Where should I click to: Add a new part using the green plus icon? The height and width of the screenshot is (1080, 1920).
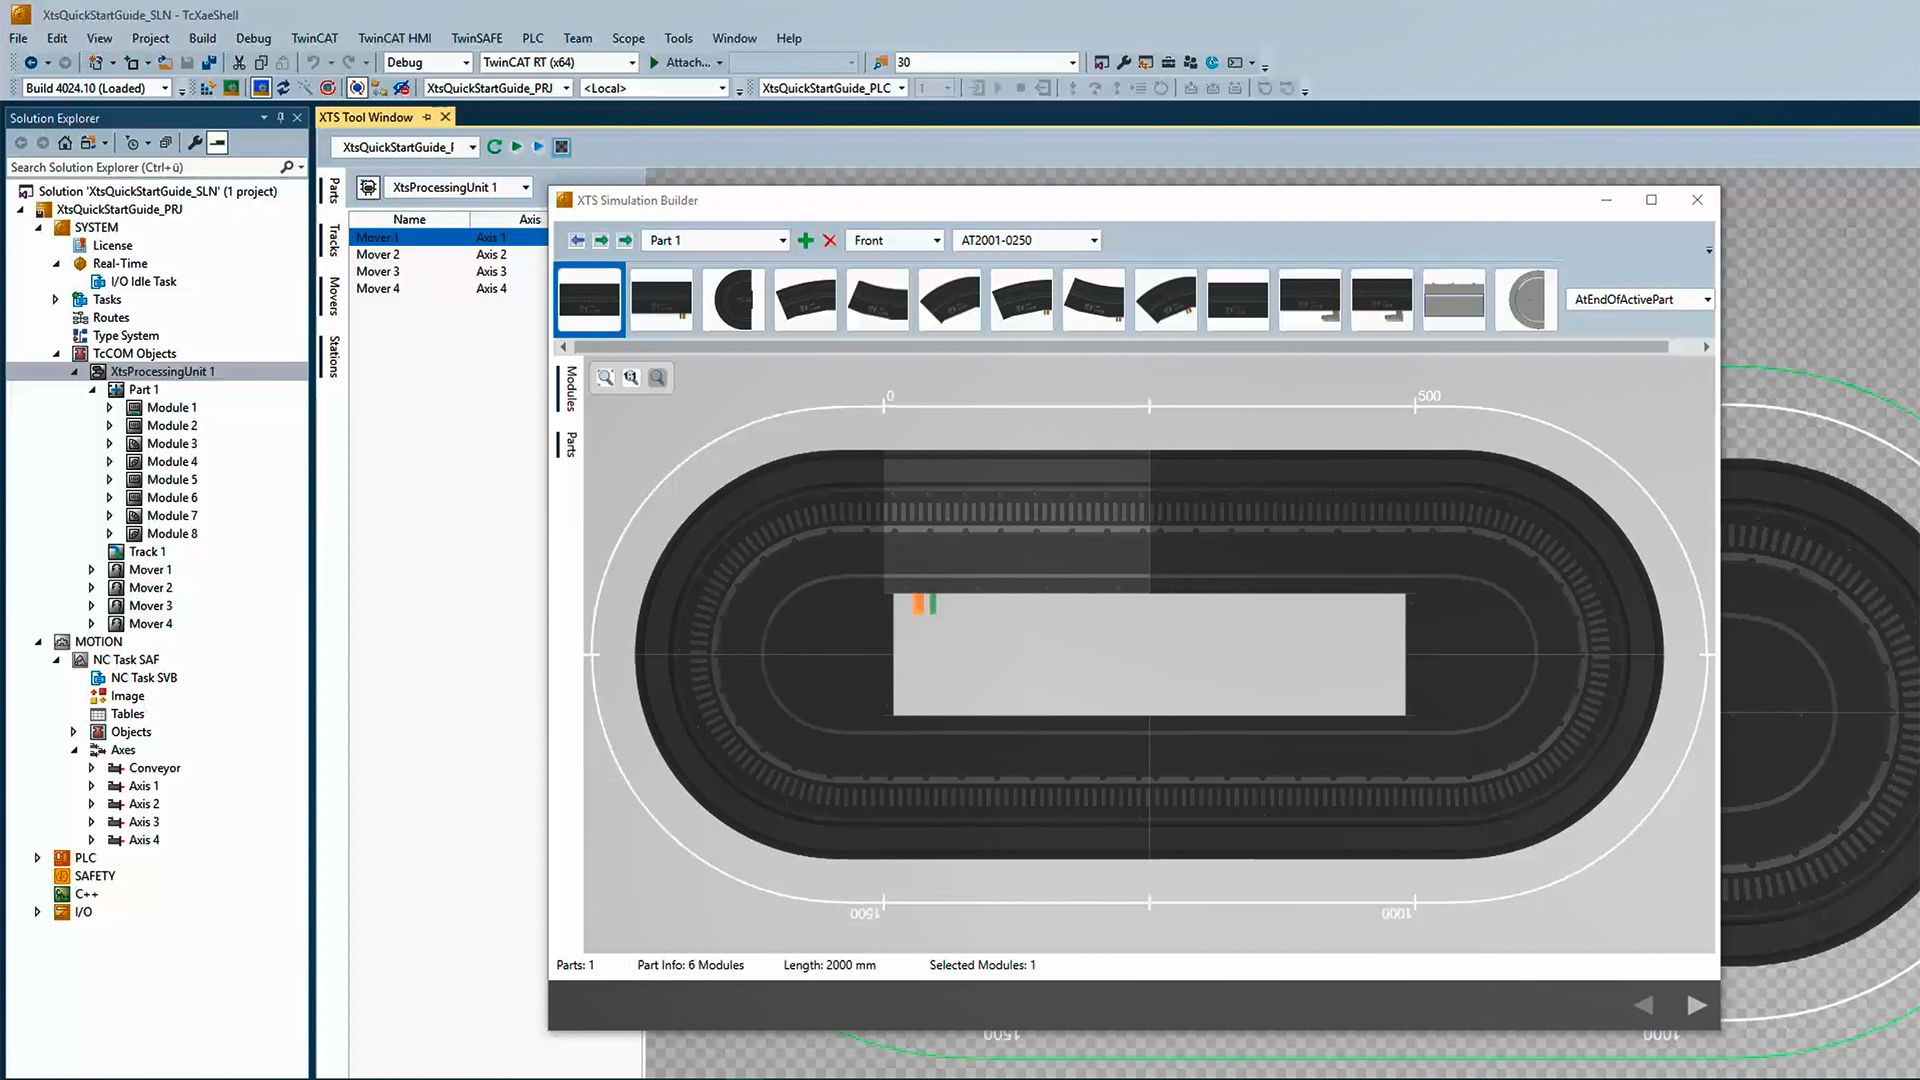coord(806,240)
